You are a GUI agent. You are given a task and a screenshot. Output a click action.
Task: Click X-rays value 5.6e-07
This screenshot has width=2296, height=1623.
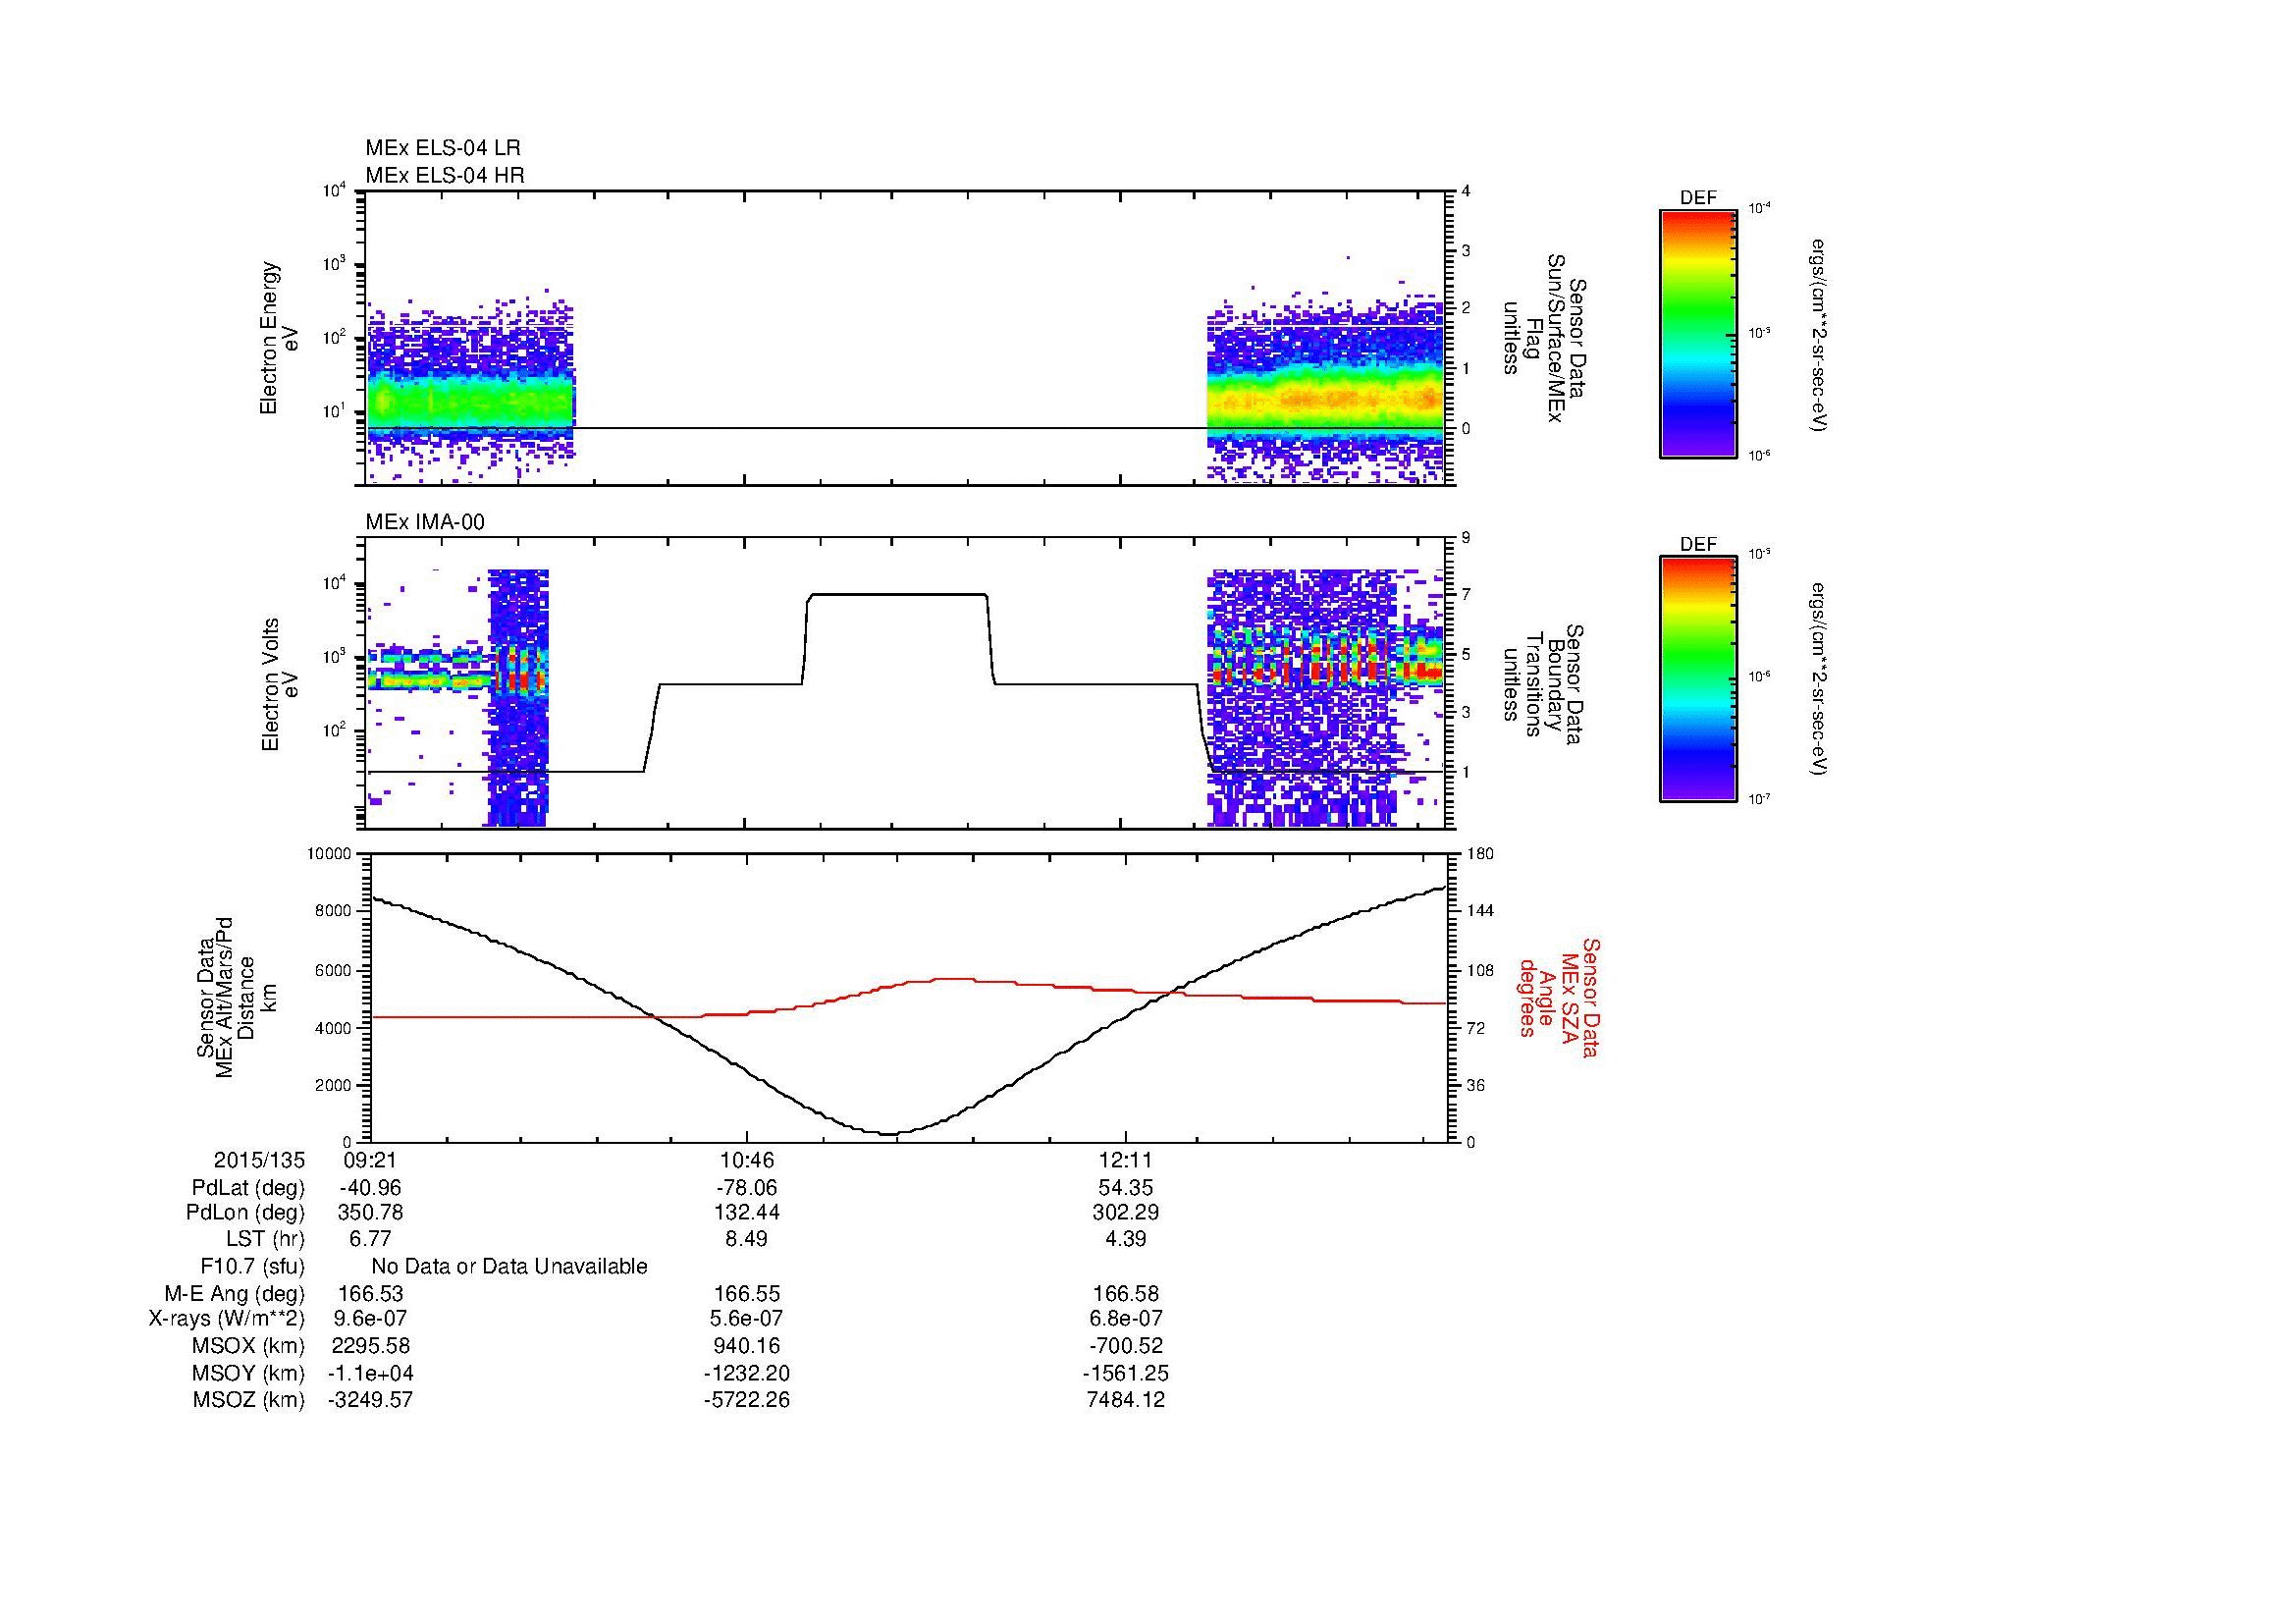click(x=747, y=1319)
